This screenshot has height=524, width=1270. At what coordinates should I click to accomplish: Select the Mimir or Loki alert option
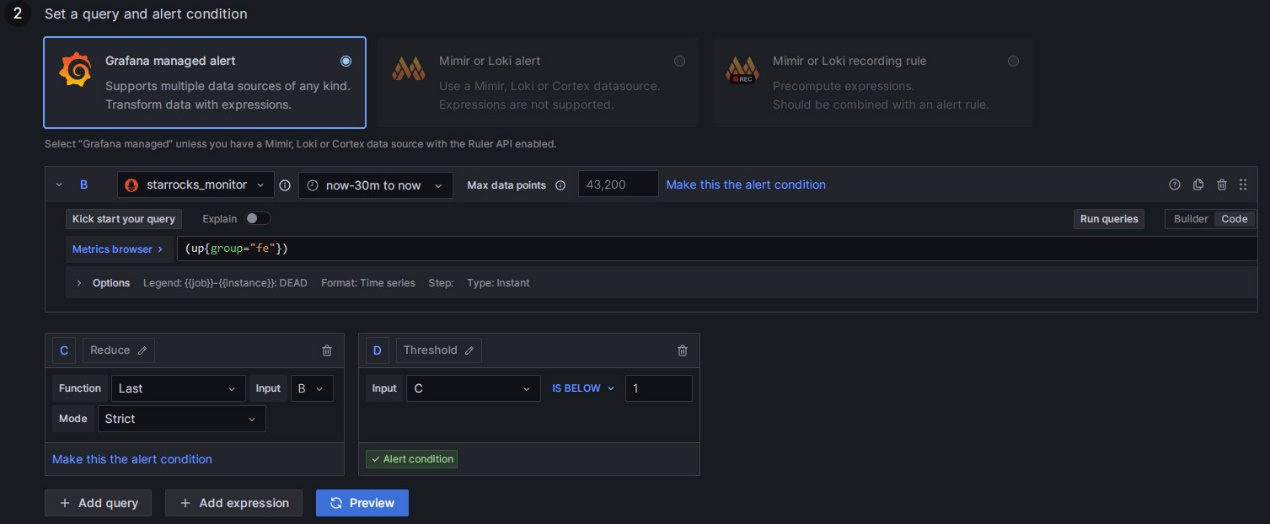(680, 61)
